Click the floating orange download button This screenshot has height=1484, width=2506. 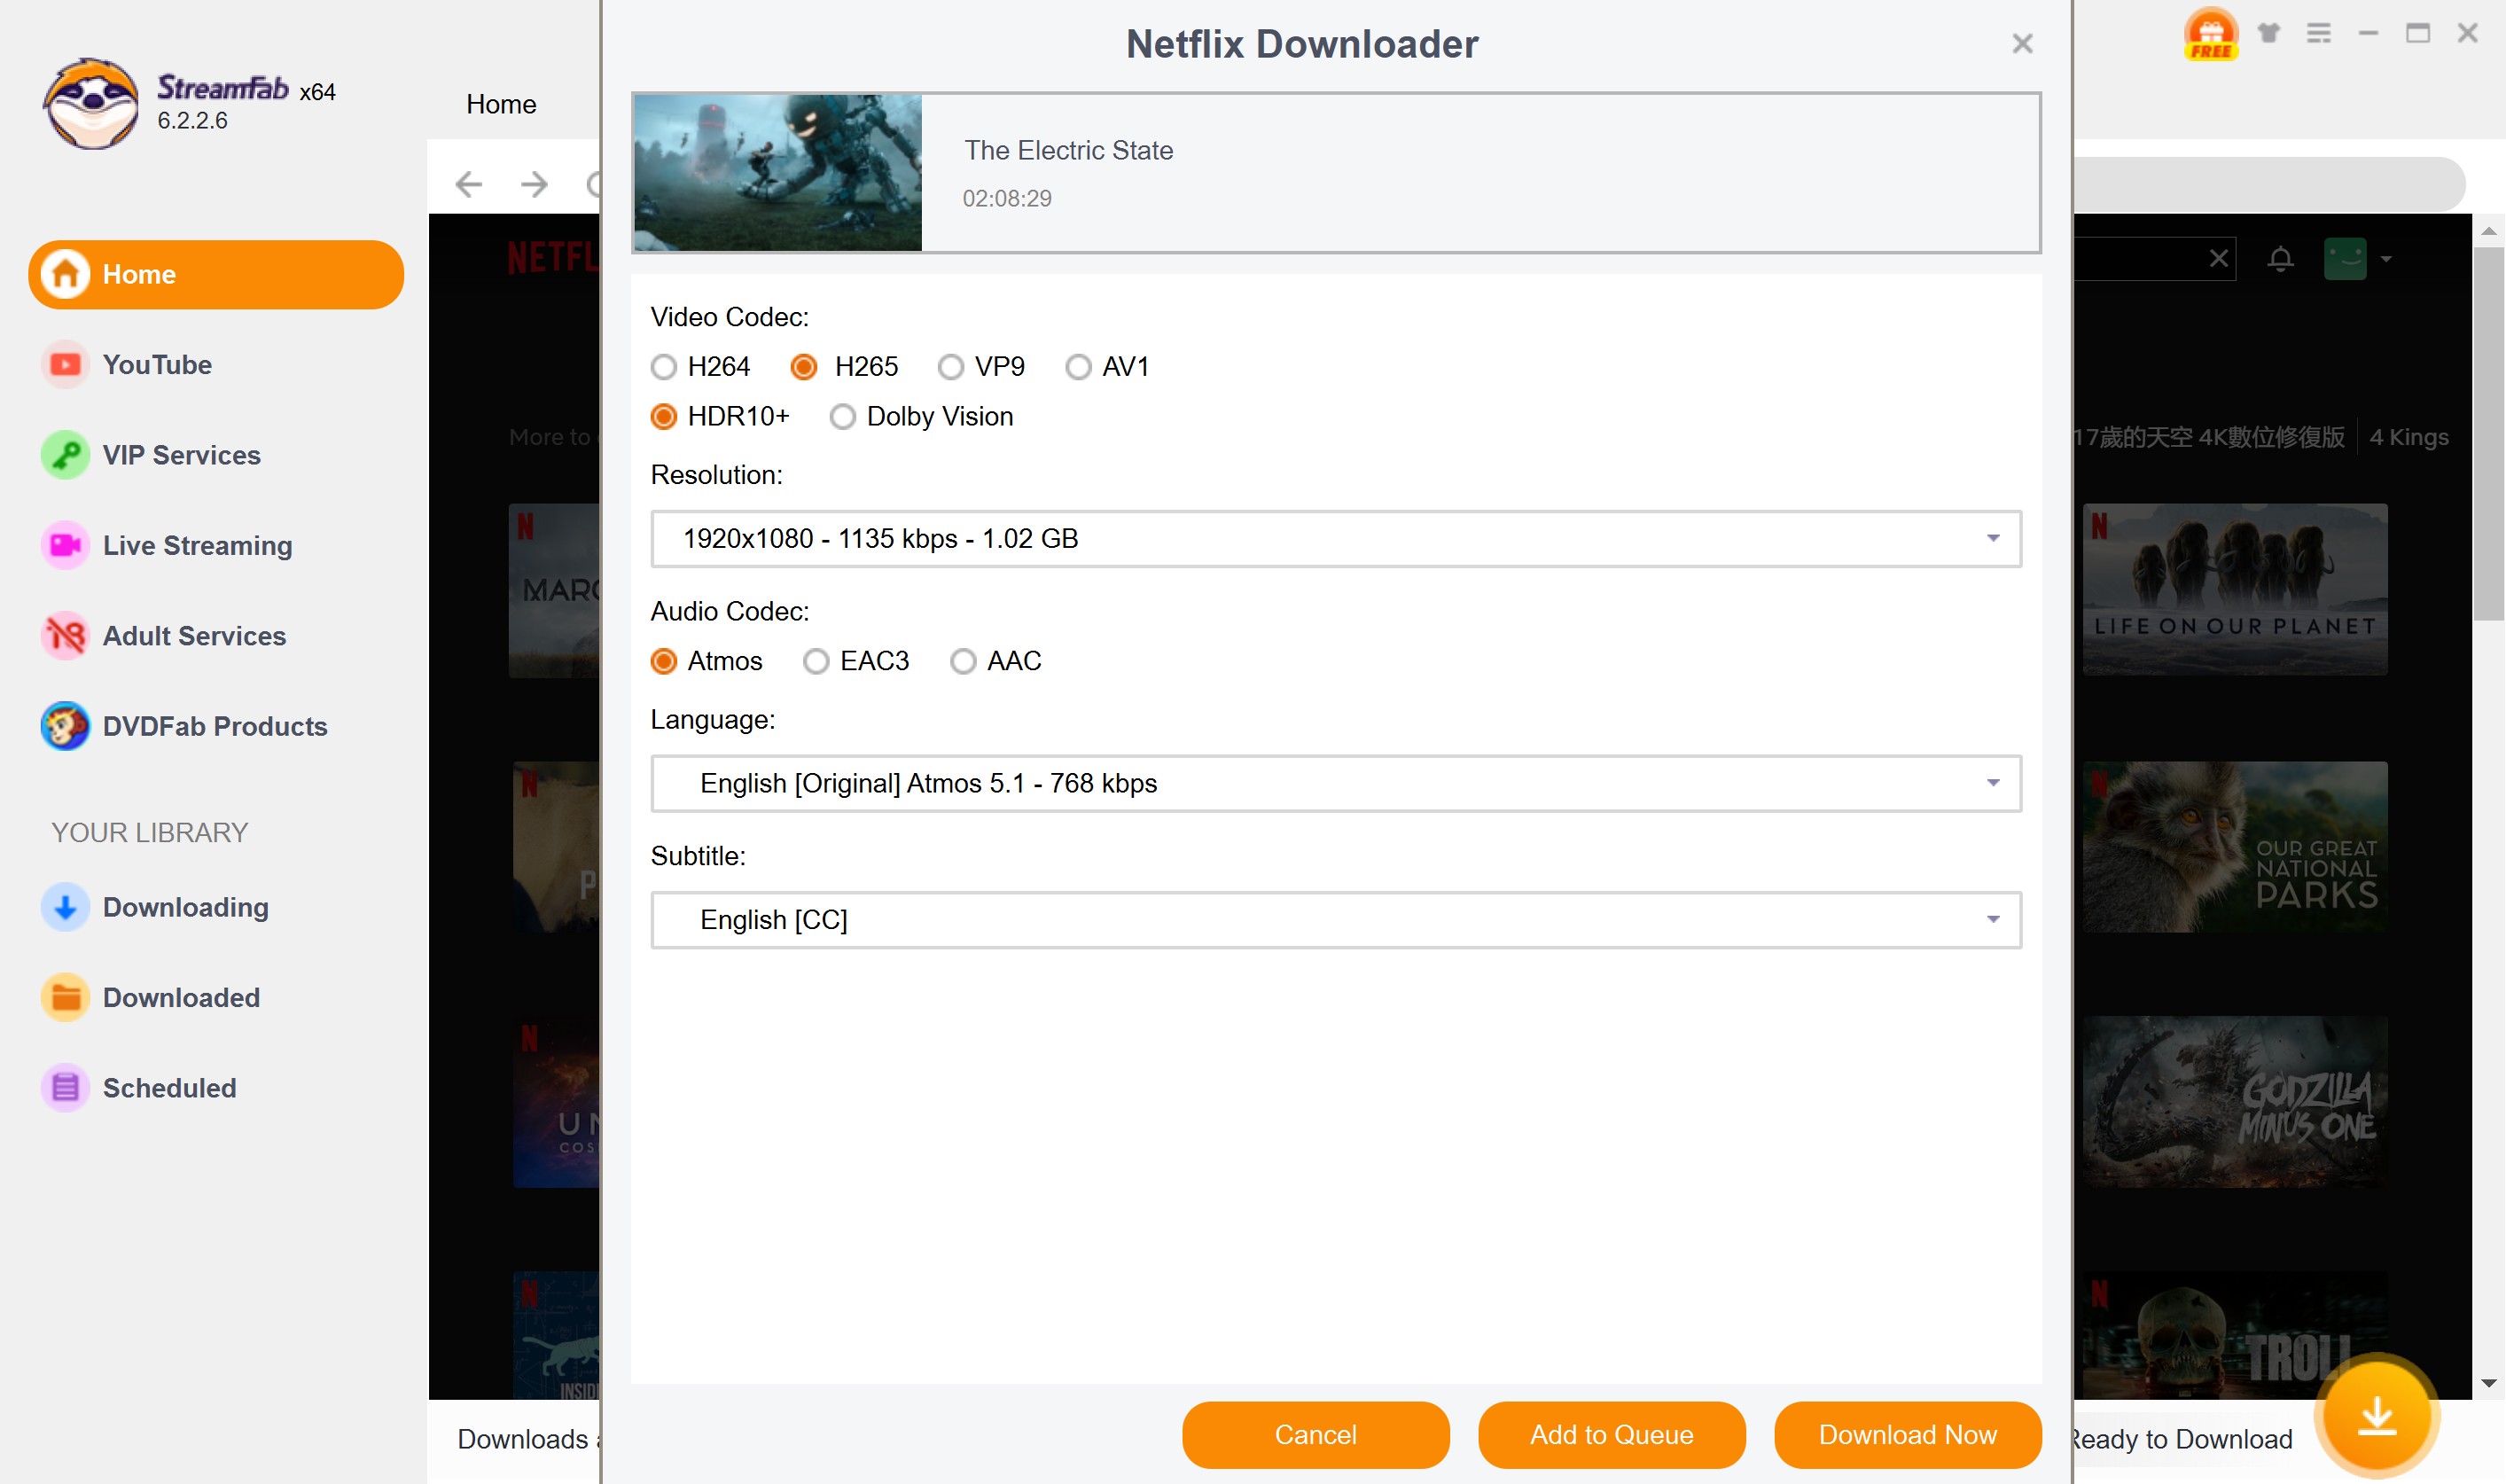click(2376, 1415)
